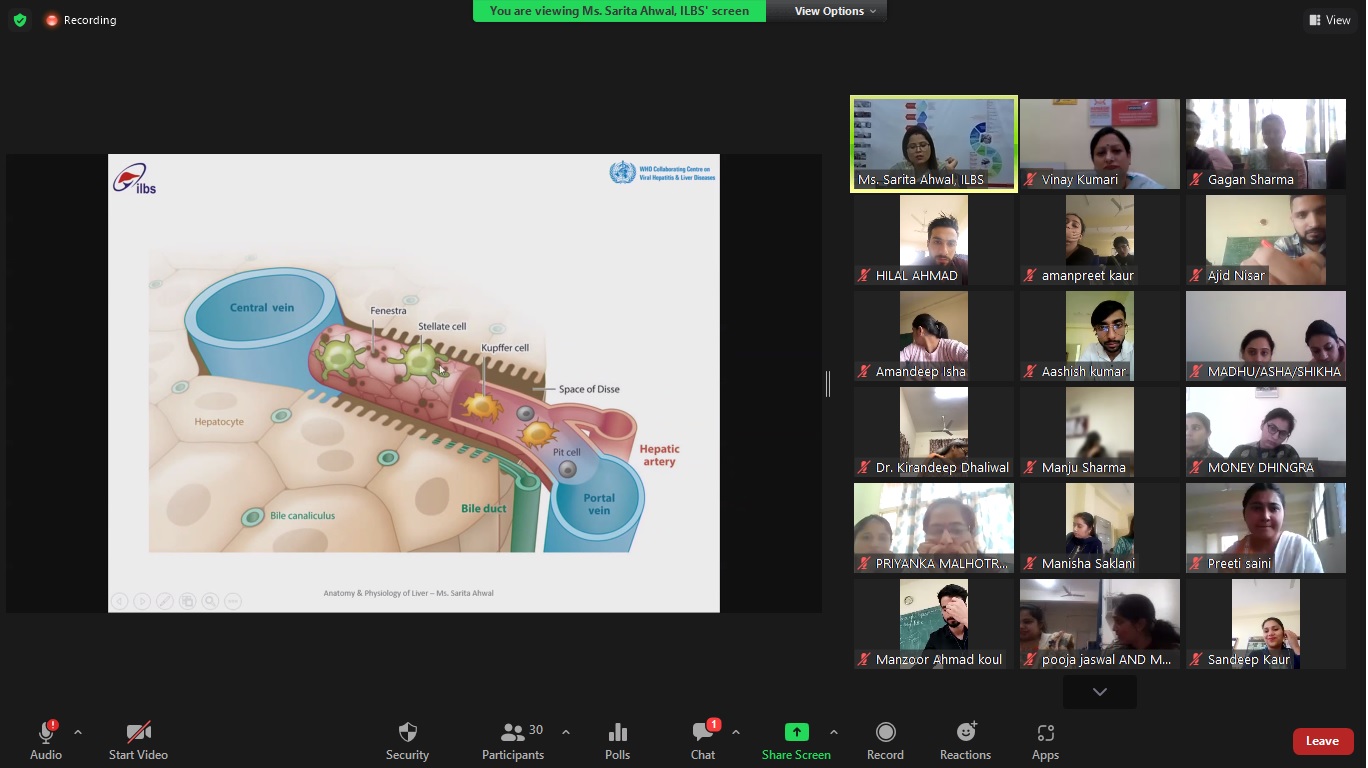
Task: Click the 'Hepatic artery' label
Action: click(660, 455)
